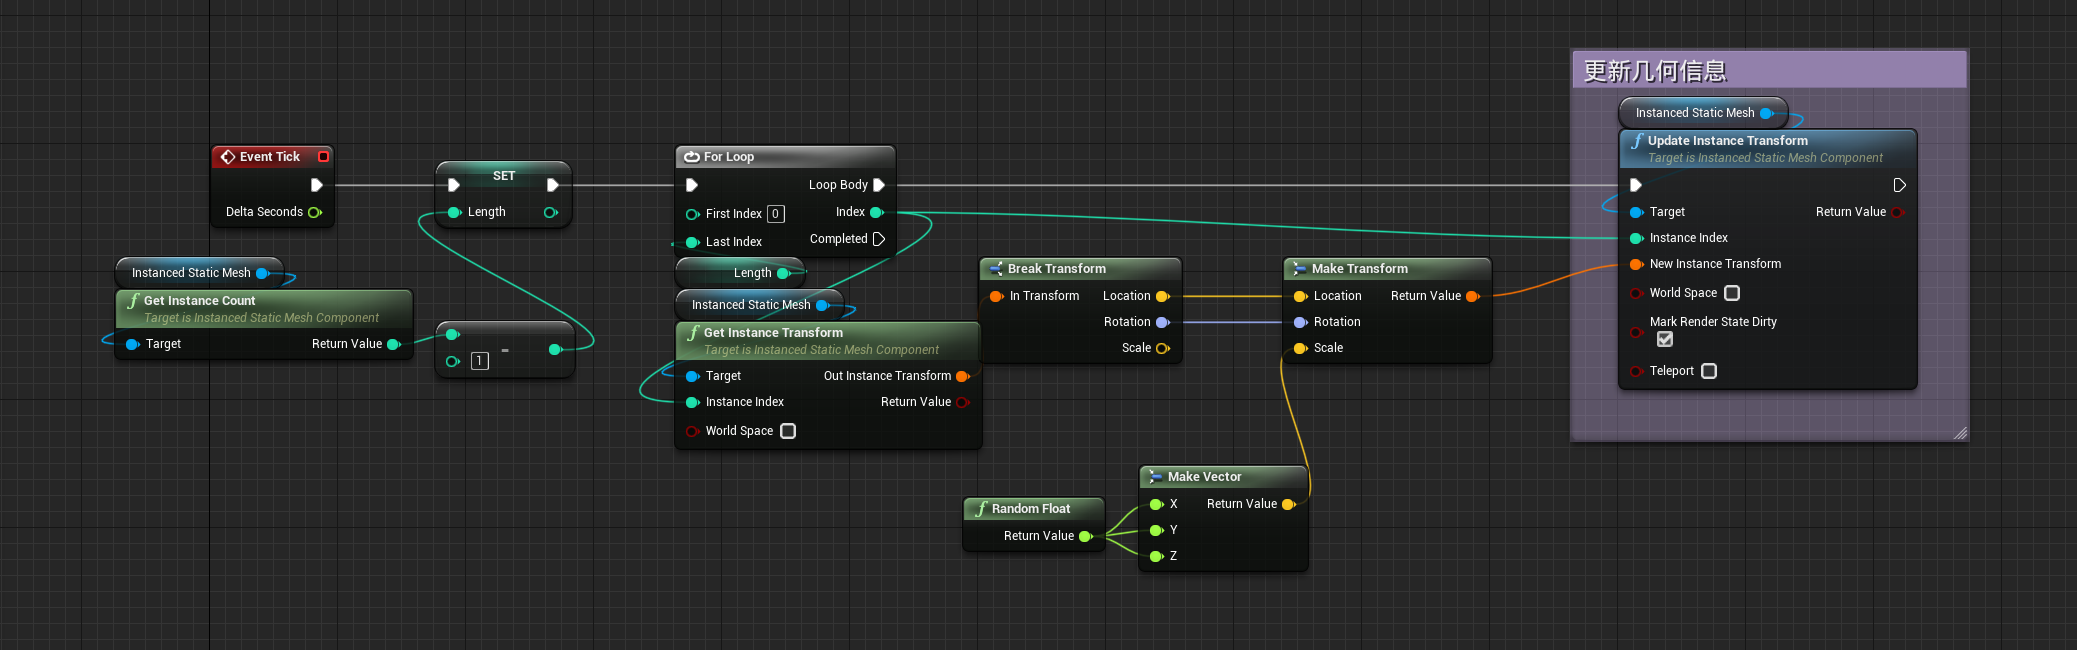Click Break Transform Scale output pin
Image resolution: width=2077 pixels, height=650 pixels.
point(1162,348)
